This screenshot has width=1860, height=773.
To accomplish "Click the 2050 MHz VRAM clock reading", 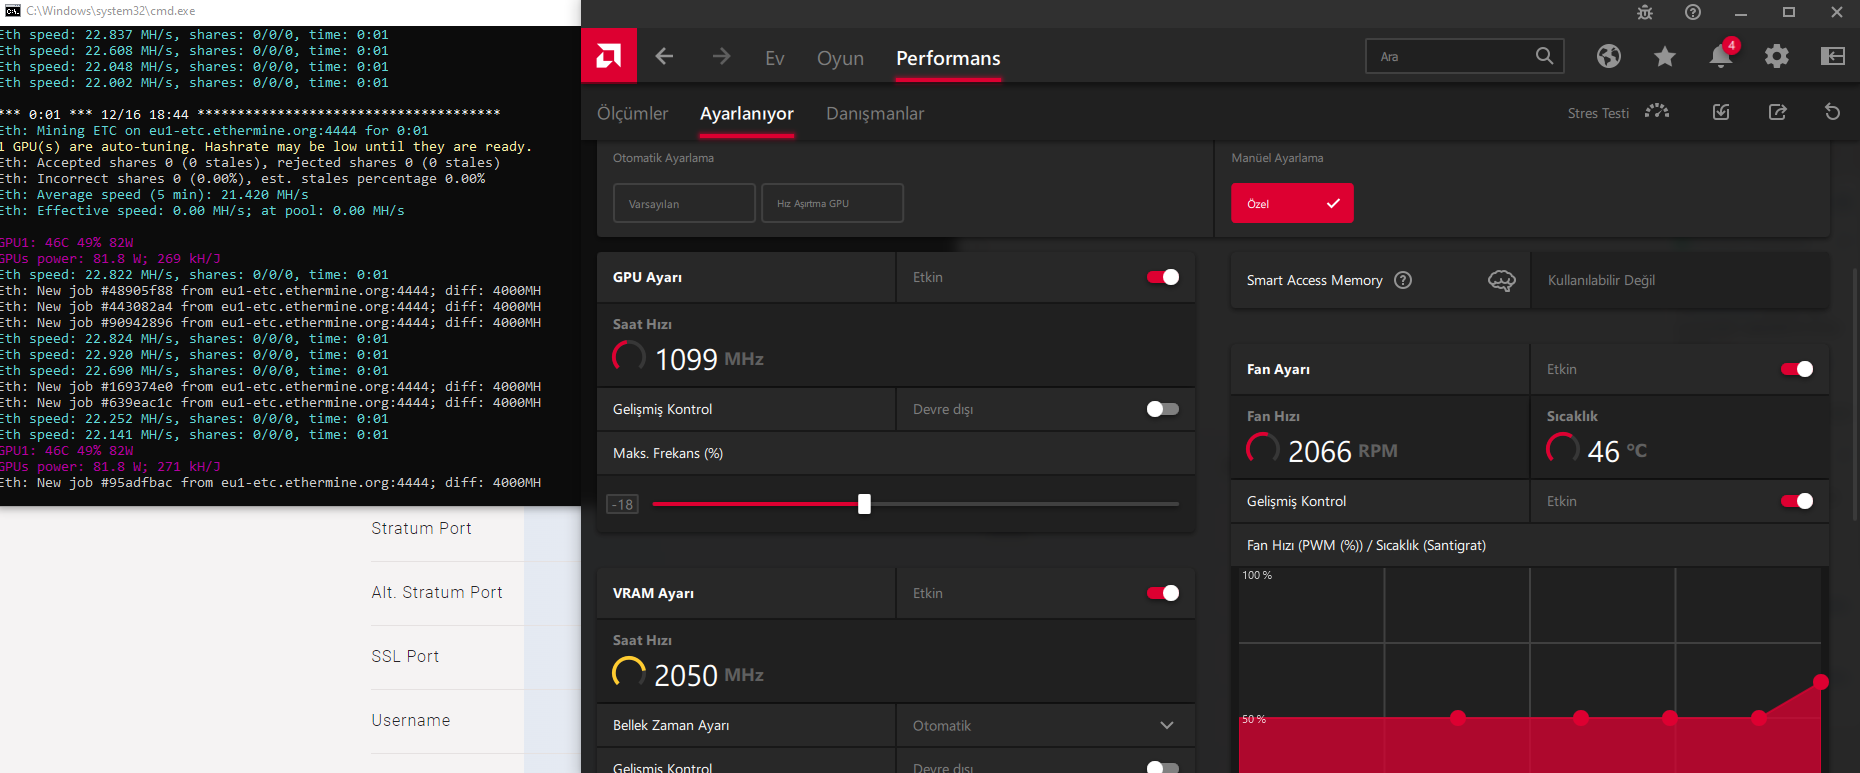I will coord(709,675).
